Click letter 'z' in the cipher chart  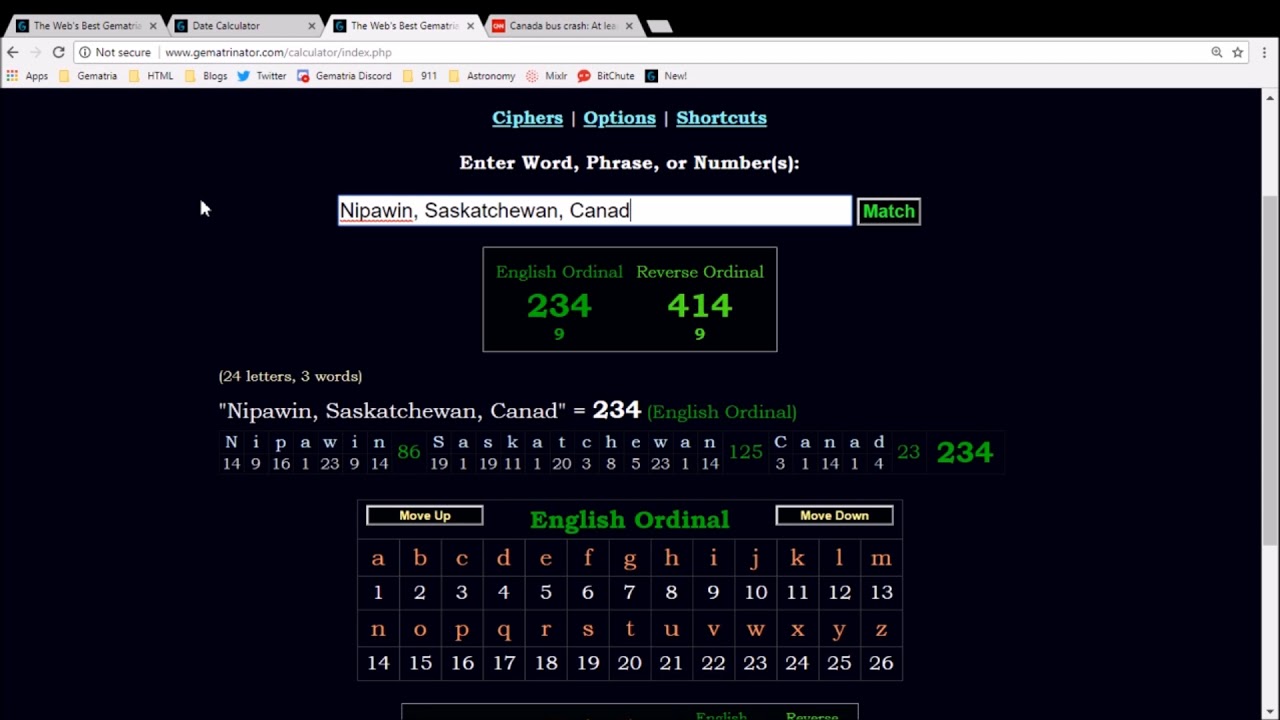[881, 629]
